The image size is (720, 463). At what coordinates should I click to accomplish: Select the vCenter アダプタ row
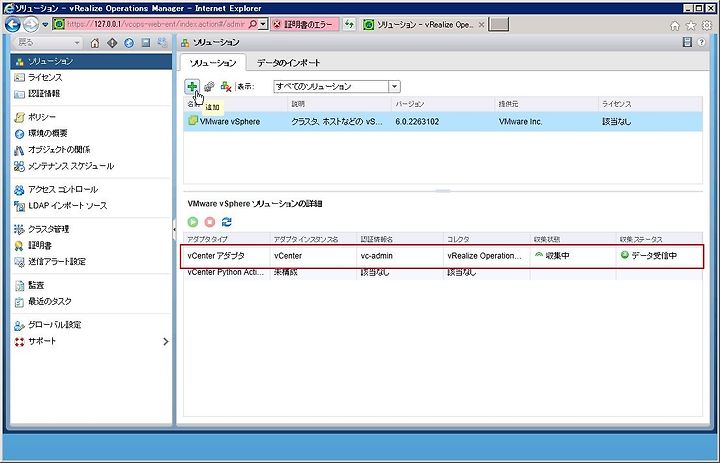click(441, 256)
